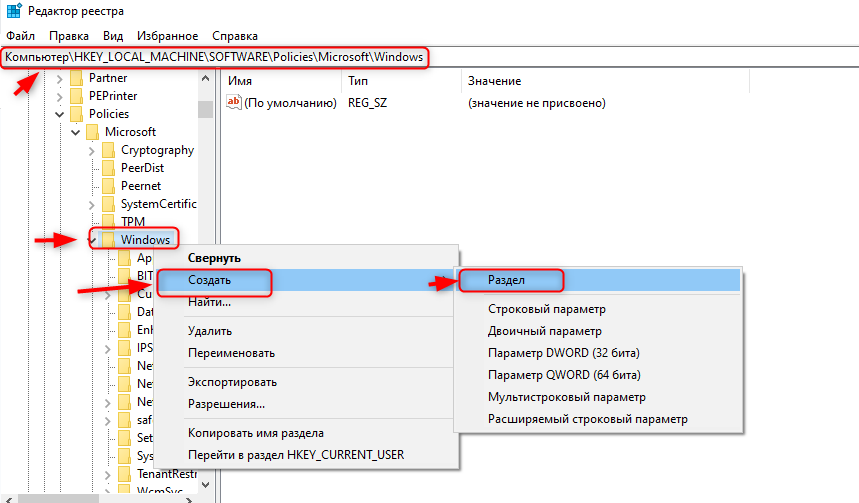859x503 pixels.
Task: Choose Создать in context menu
Action: pyautogui.click(x=306, y=280)
